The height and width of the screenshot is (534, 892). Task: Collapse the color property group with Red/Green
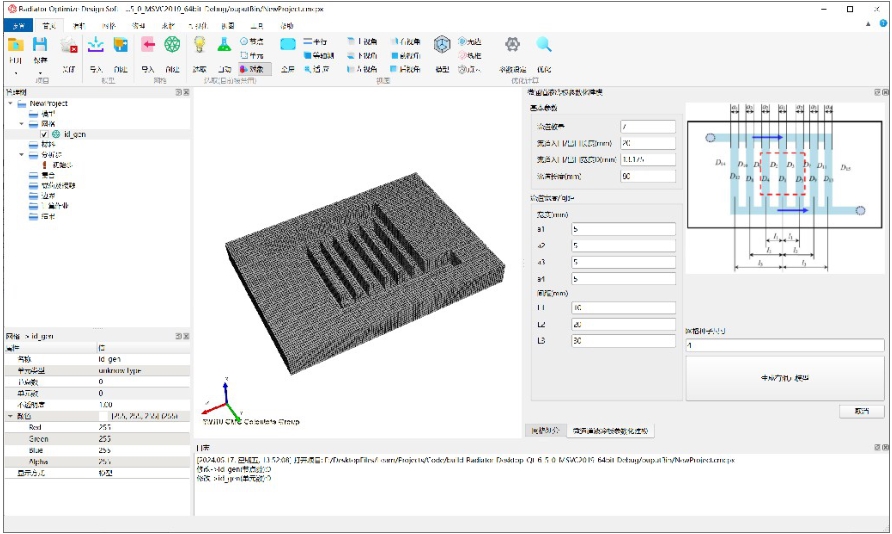pos(10,416)
